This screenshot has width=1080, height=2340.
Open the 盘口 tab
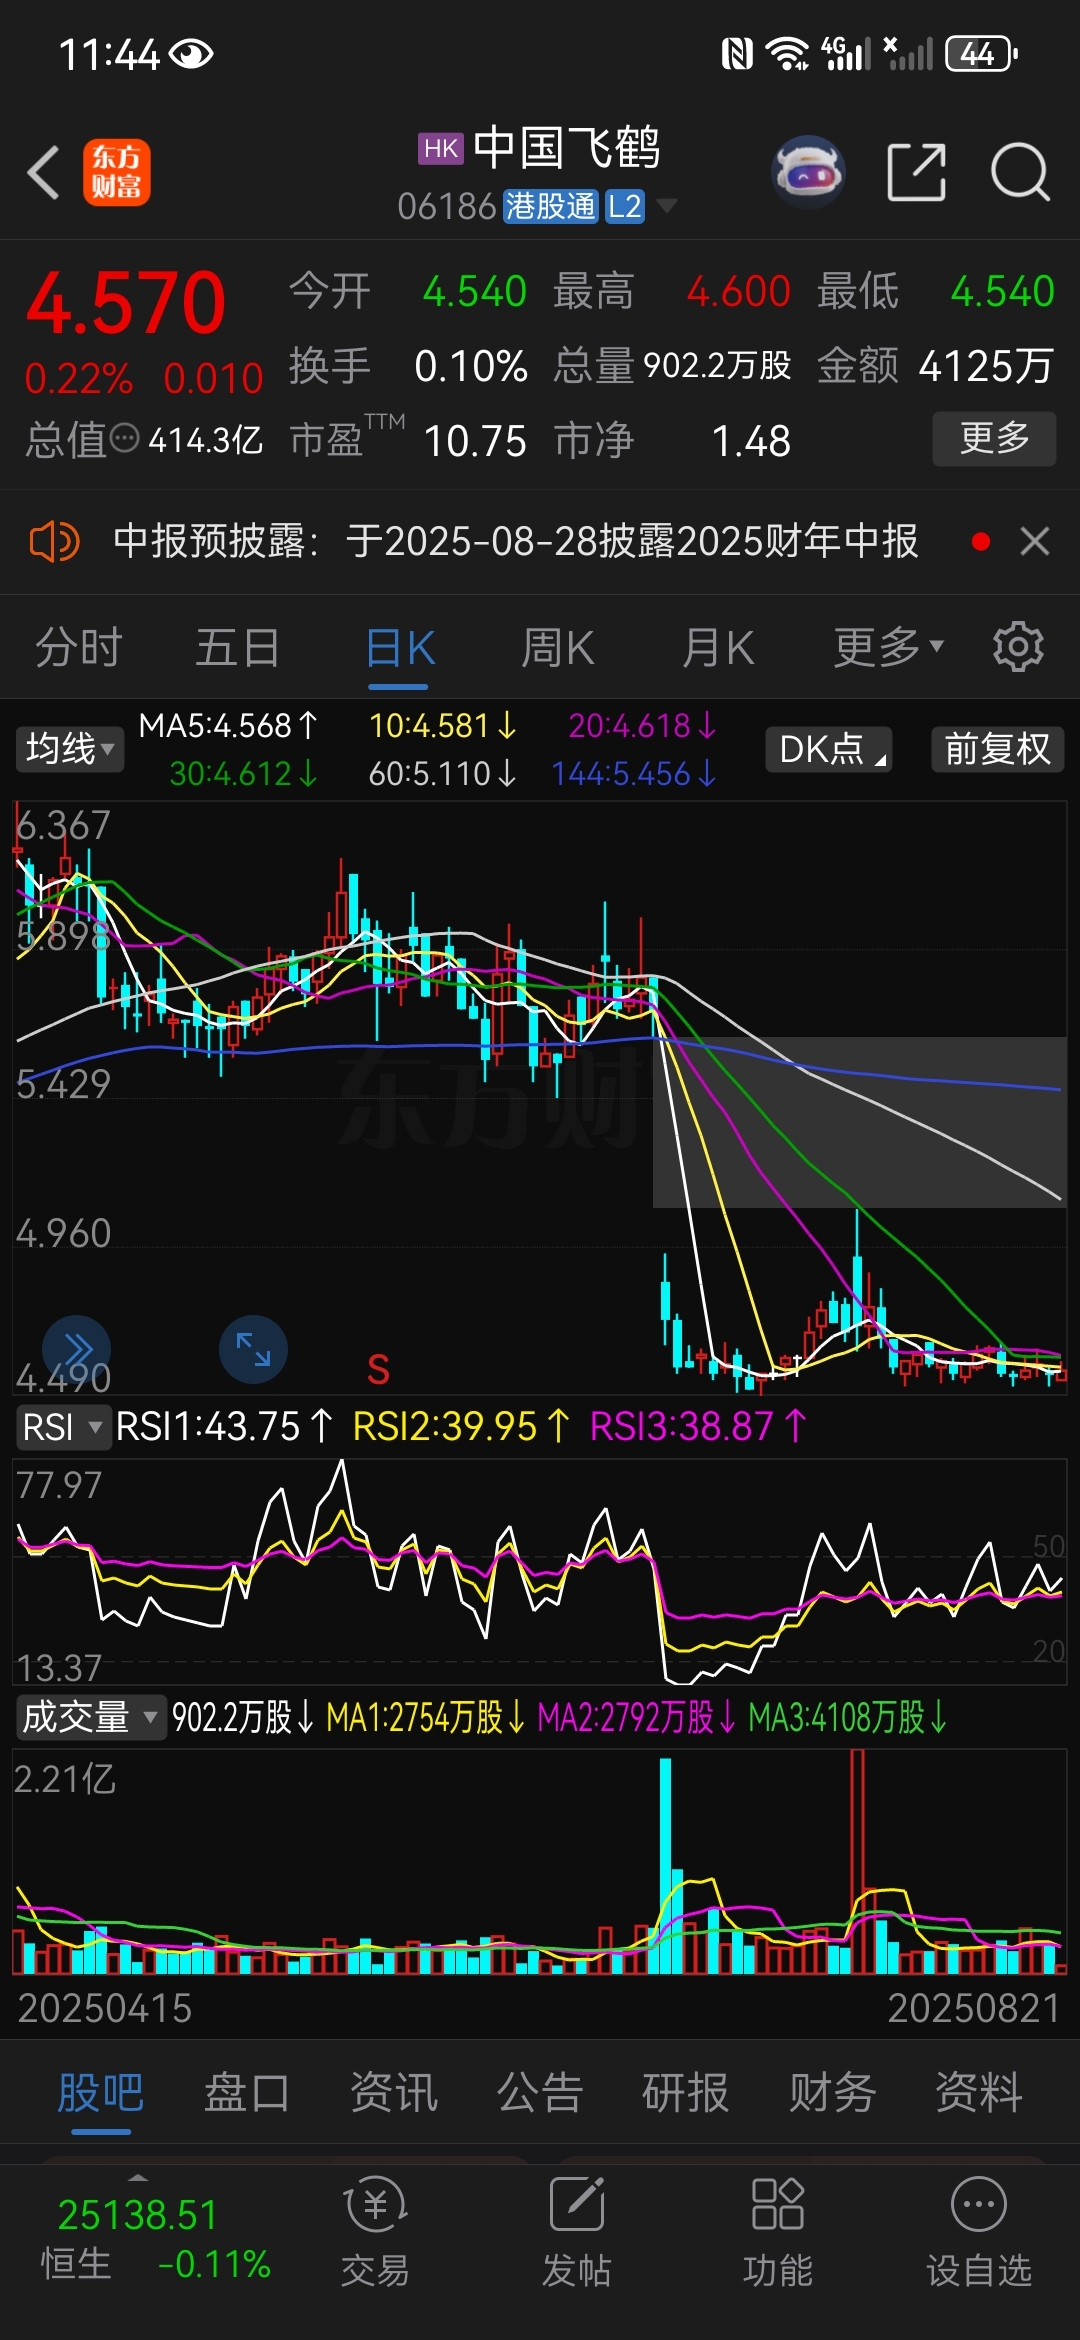pyautogui.click(x=247, y=2092)
